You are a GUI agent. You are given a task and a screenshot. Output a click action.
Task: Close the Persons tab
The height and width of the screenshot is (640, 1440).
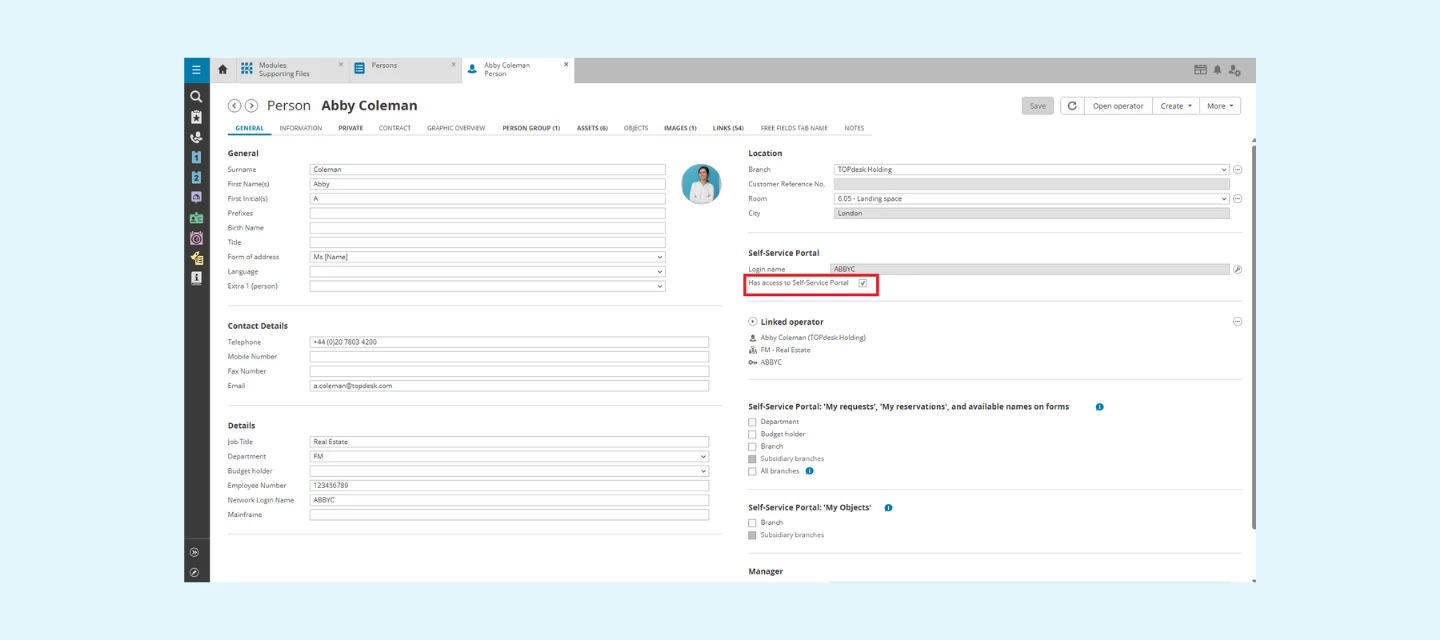click(x=453, y=65)
